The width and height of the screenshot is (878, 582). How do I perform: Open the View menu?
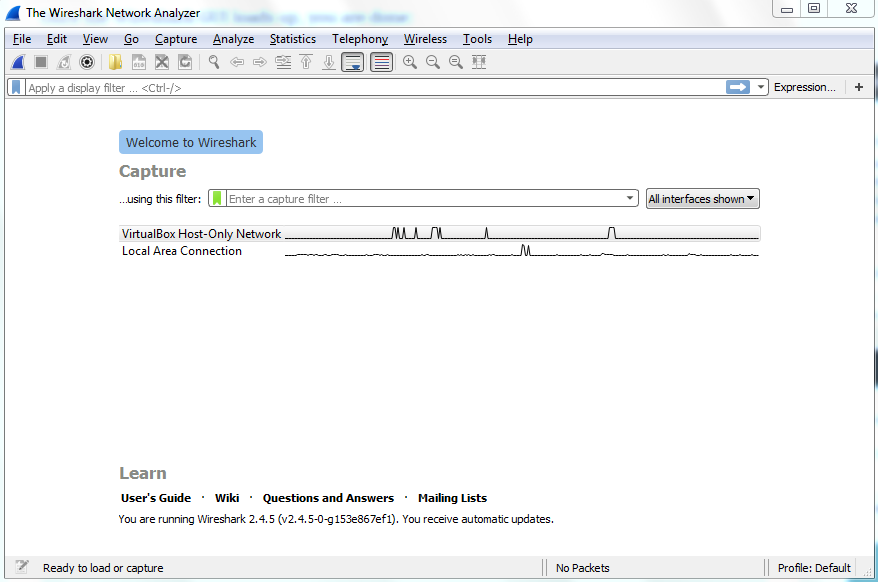tap(95, 39)
